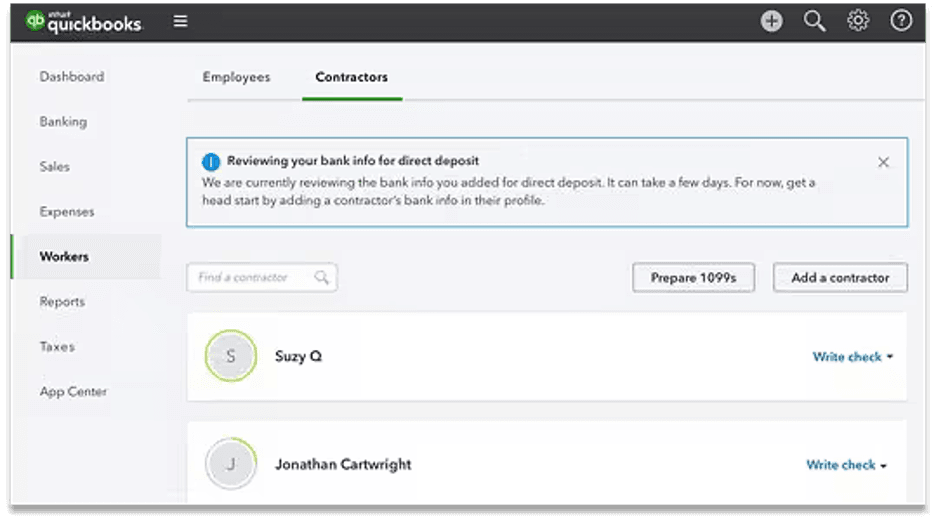Open the Create plus icon
The image size is (936, 522).
click(x=771, y=21)
